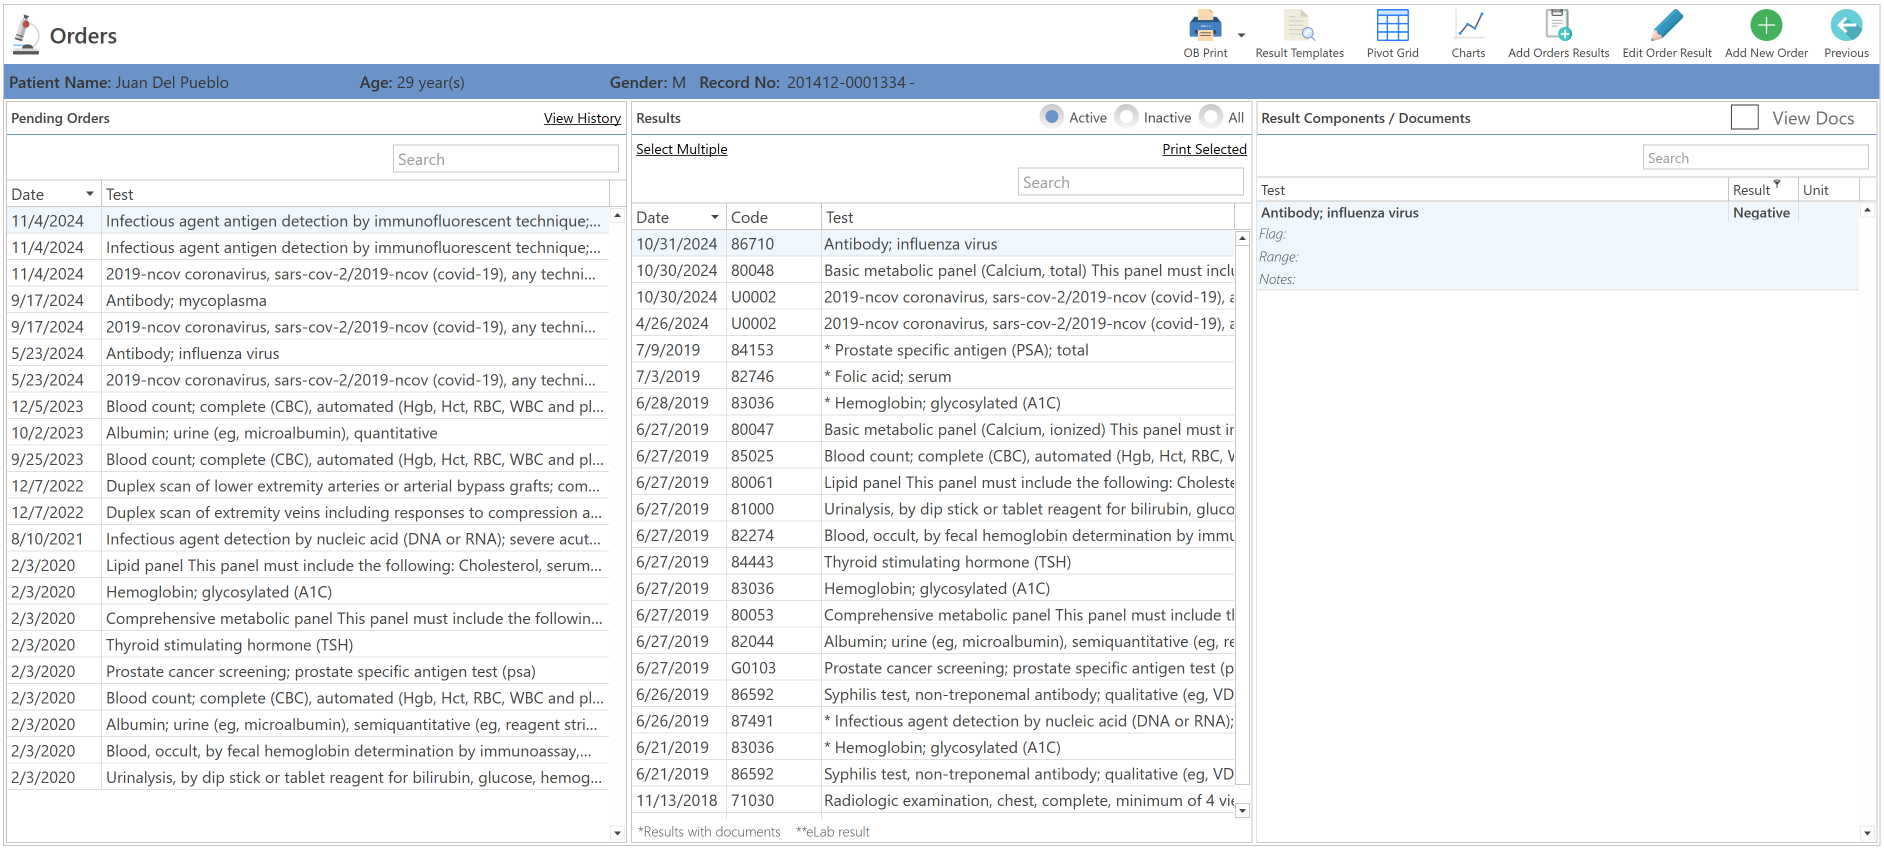Open Pending Orders Date column dropdown
Viewport: 1884px width, 850px height.
coord(90,194)
